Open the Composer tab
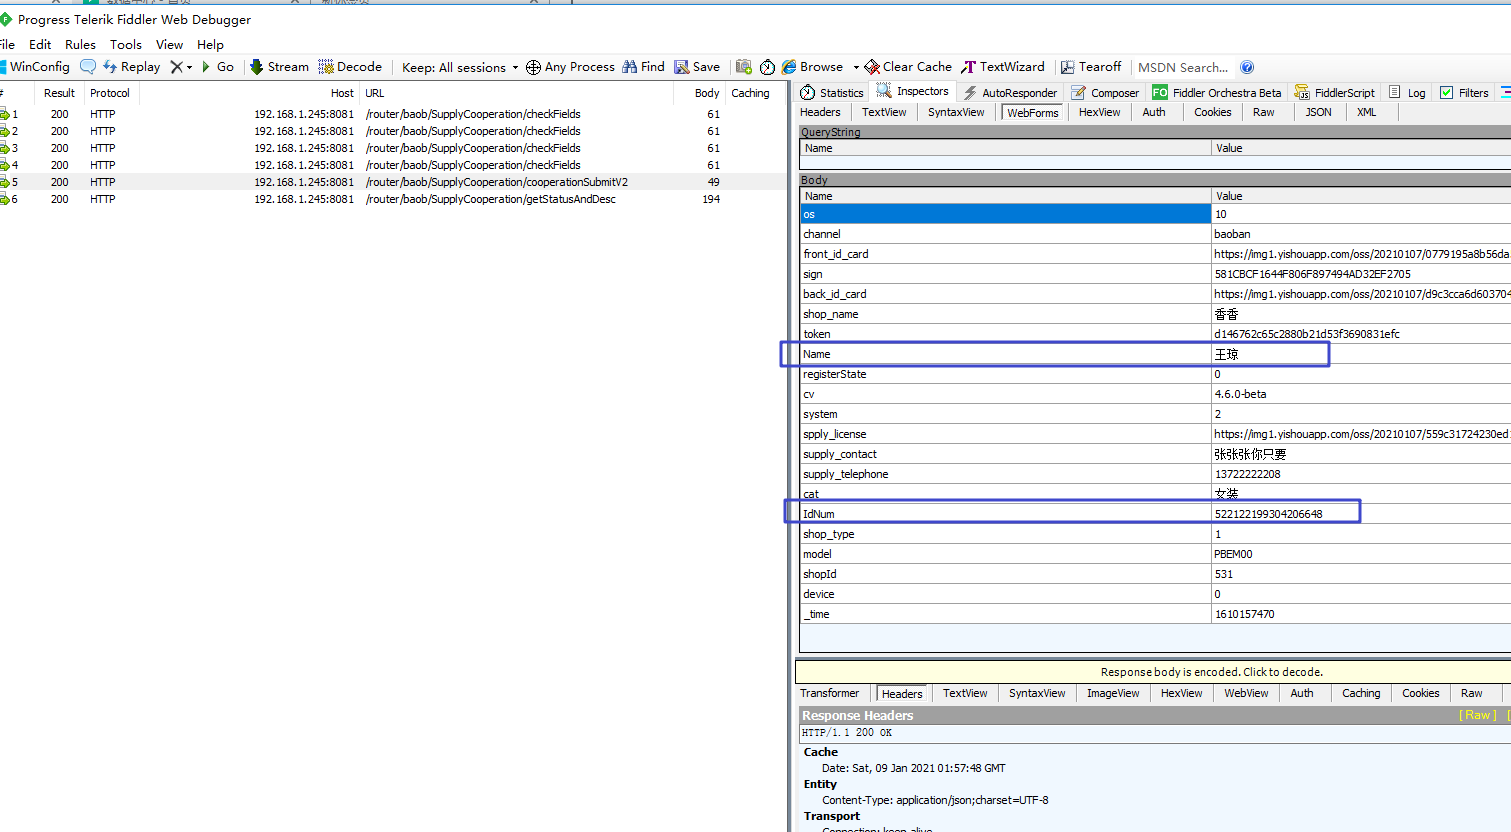1511x832 pixels. tap(1105, 92)
